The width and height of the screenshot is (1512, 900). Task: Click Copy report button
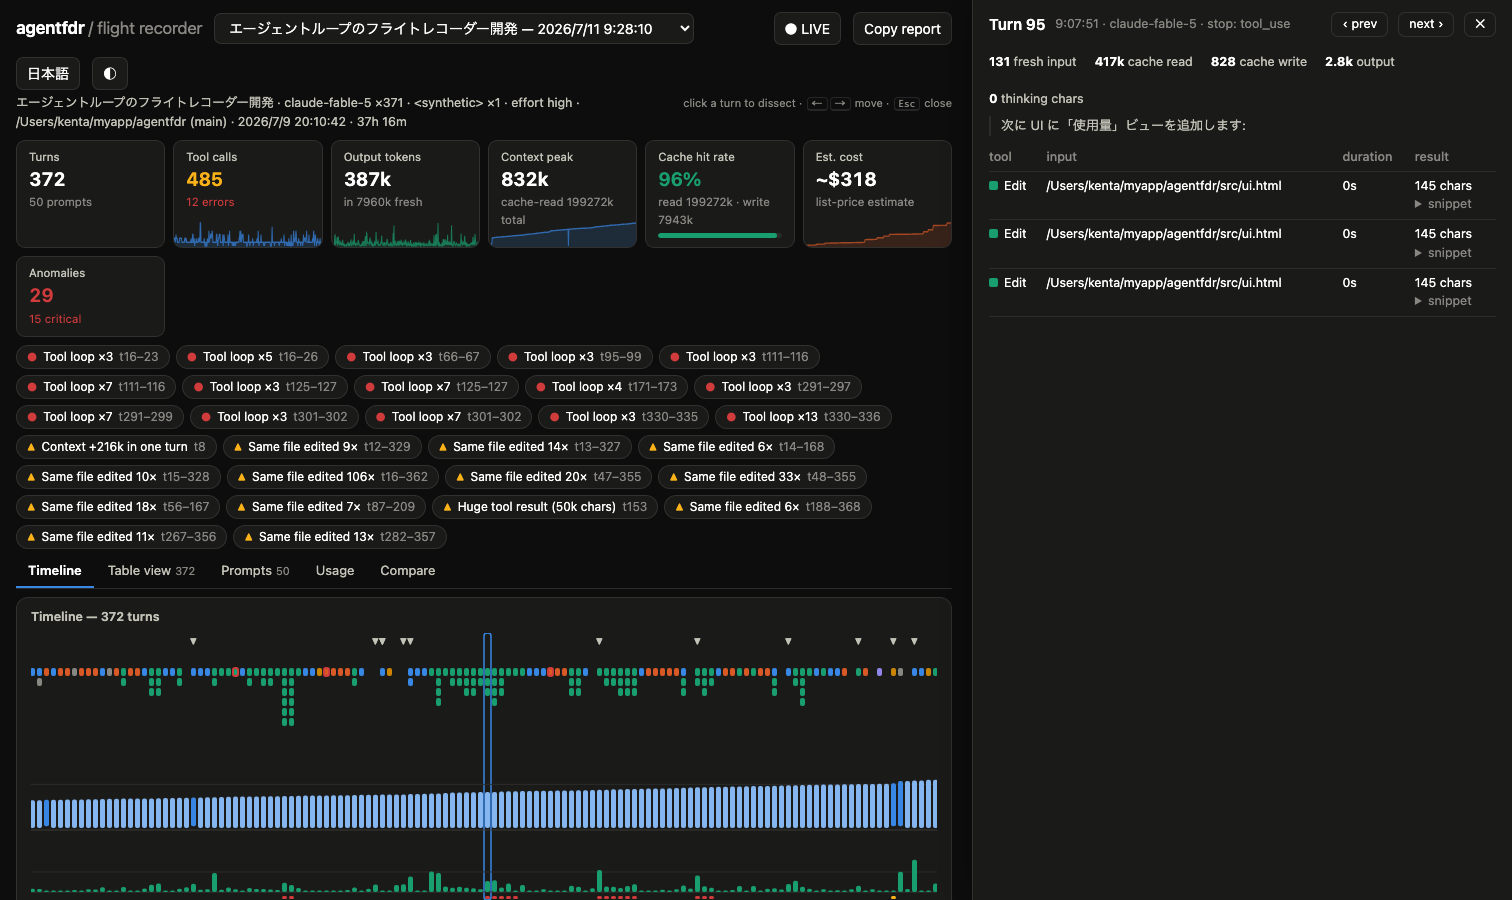902,29
